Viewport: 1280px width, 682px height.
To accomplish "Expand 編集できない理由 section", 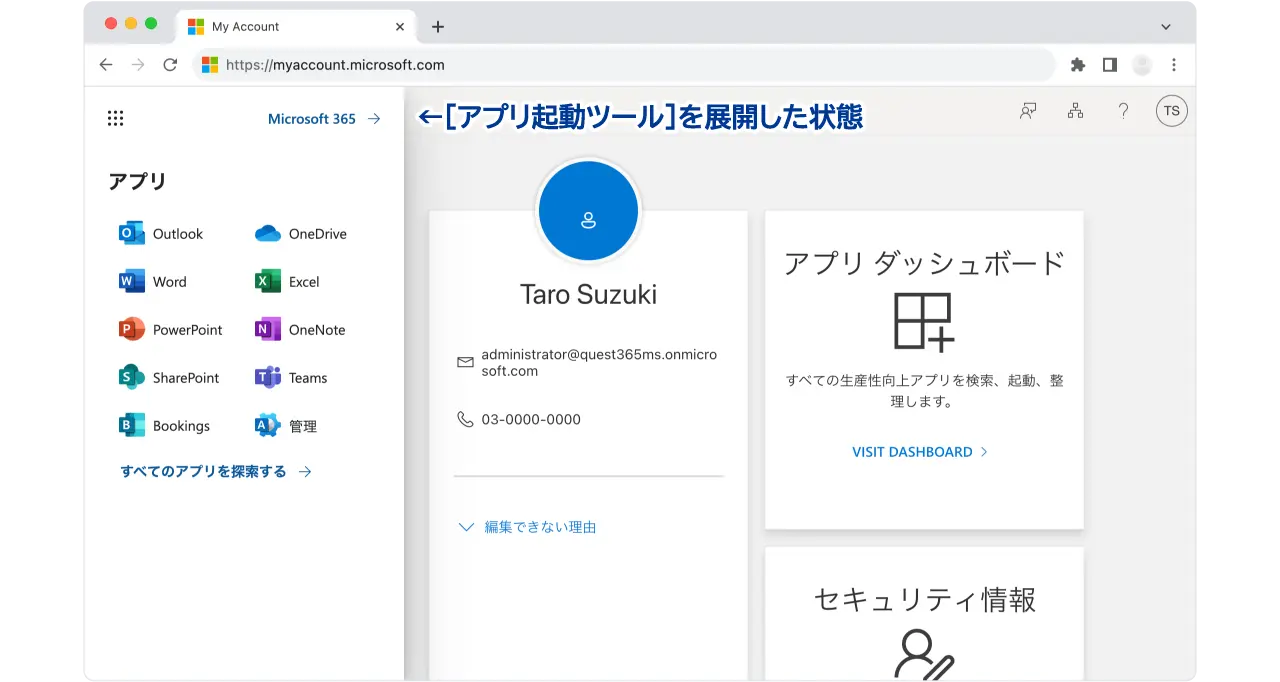I will [527, 527].
